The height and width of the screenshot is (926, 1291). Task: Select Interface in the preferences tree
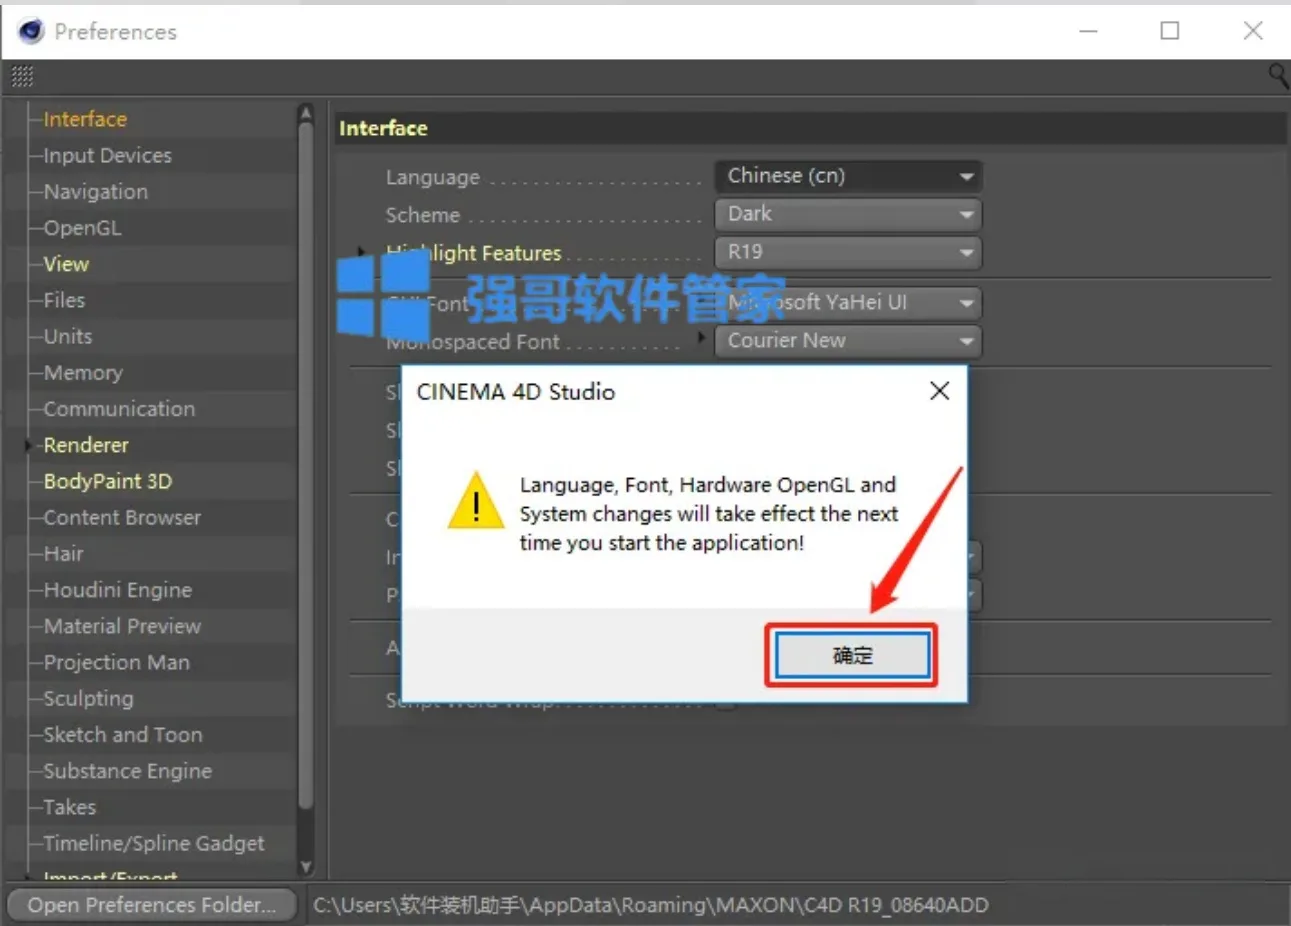point(85,119)
